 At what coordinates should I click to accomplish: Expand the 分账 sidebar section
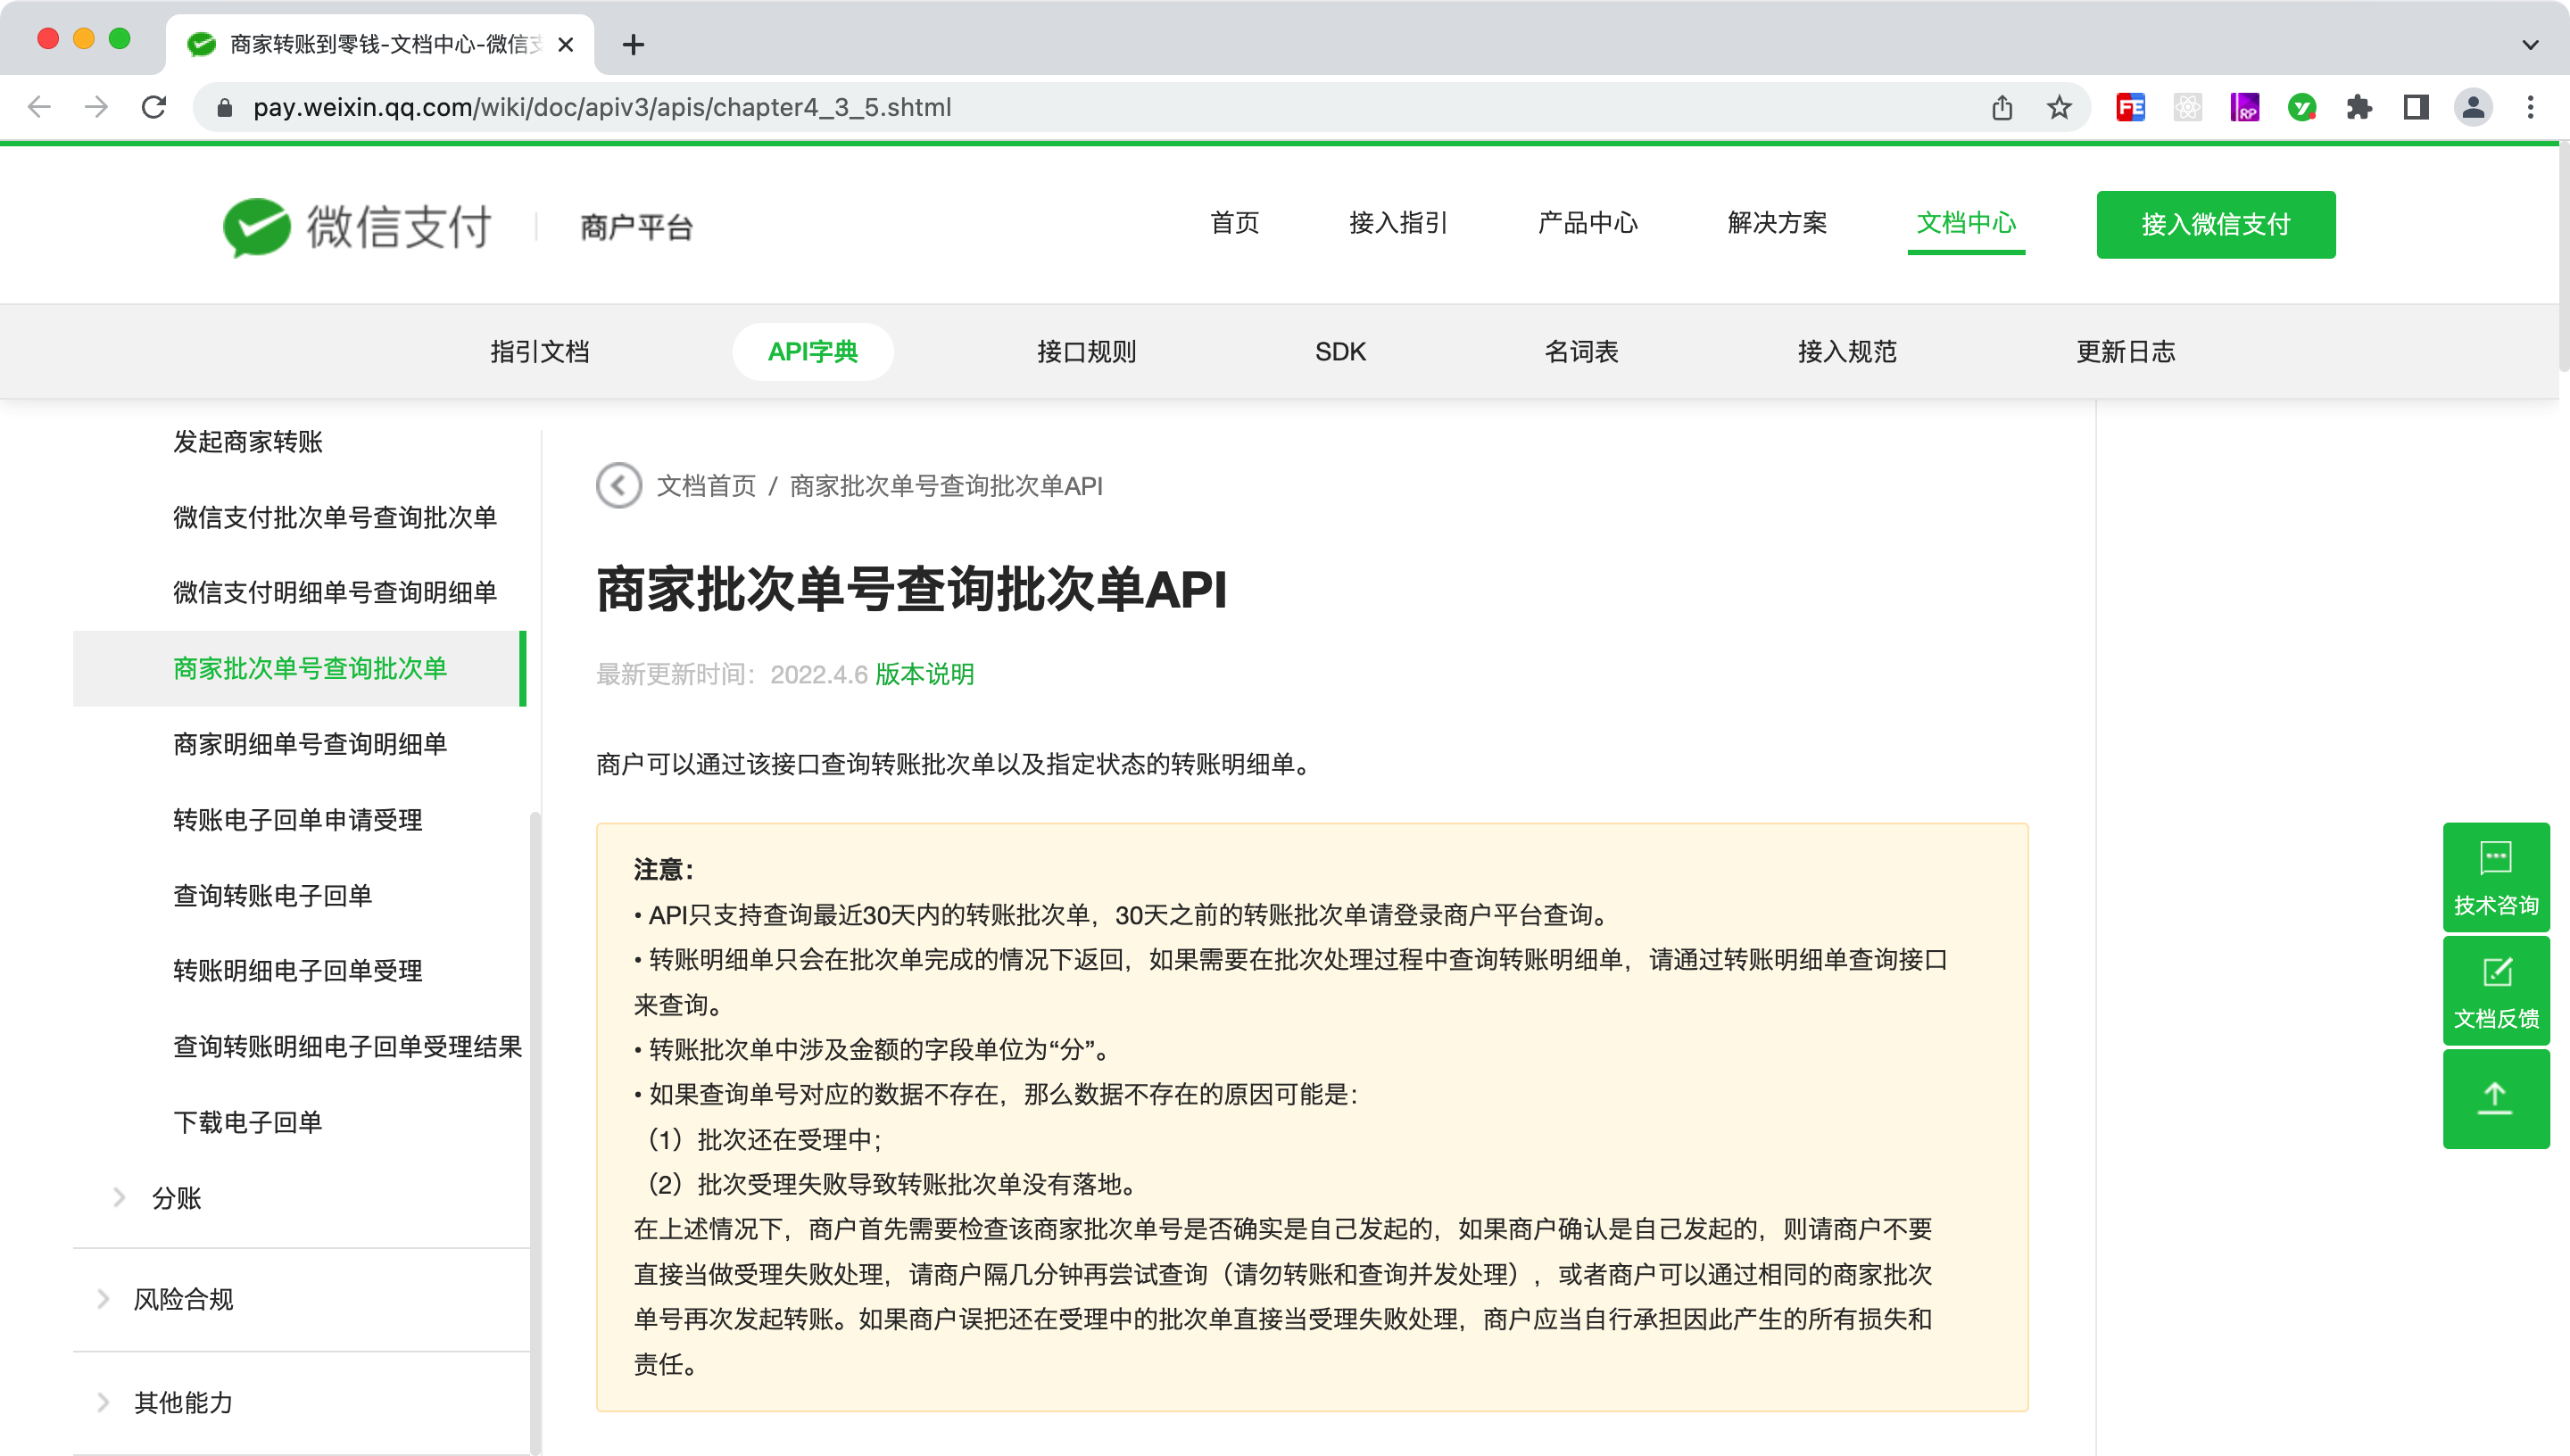176,1197
